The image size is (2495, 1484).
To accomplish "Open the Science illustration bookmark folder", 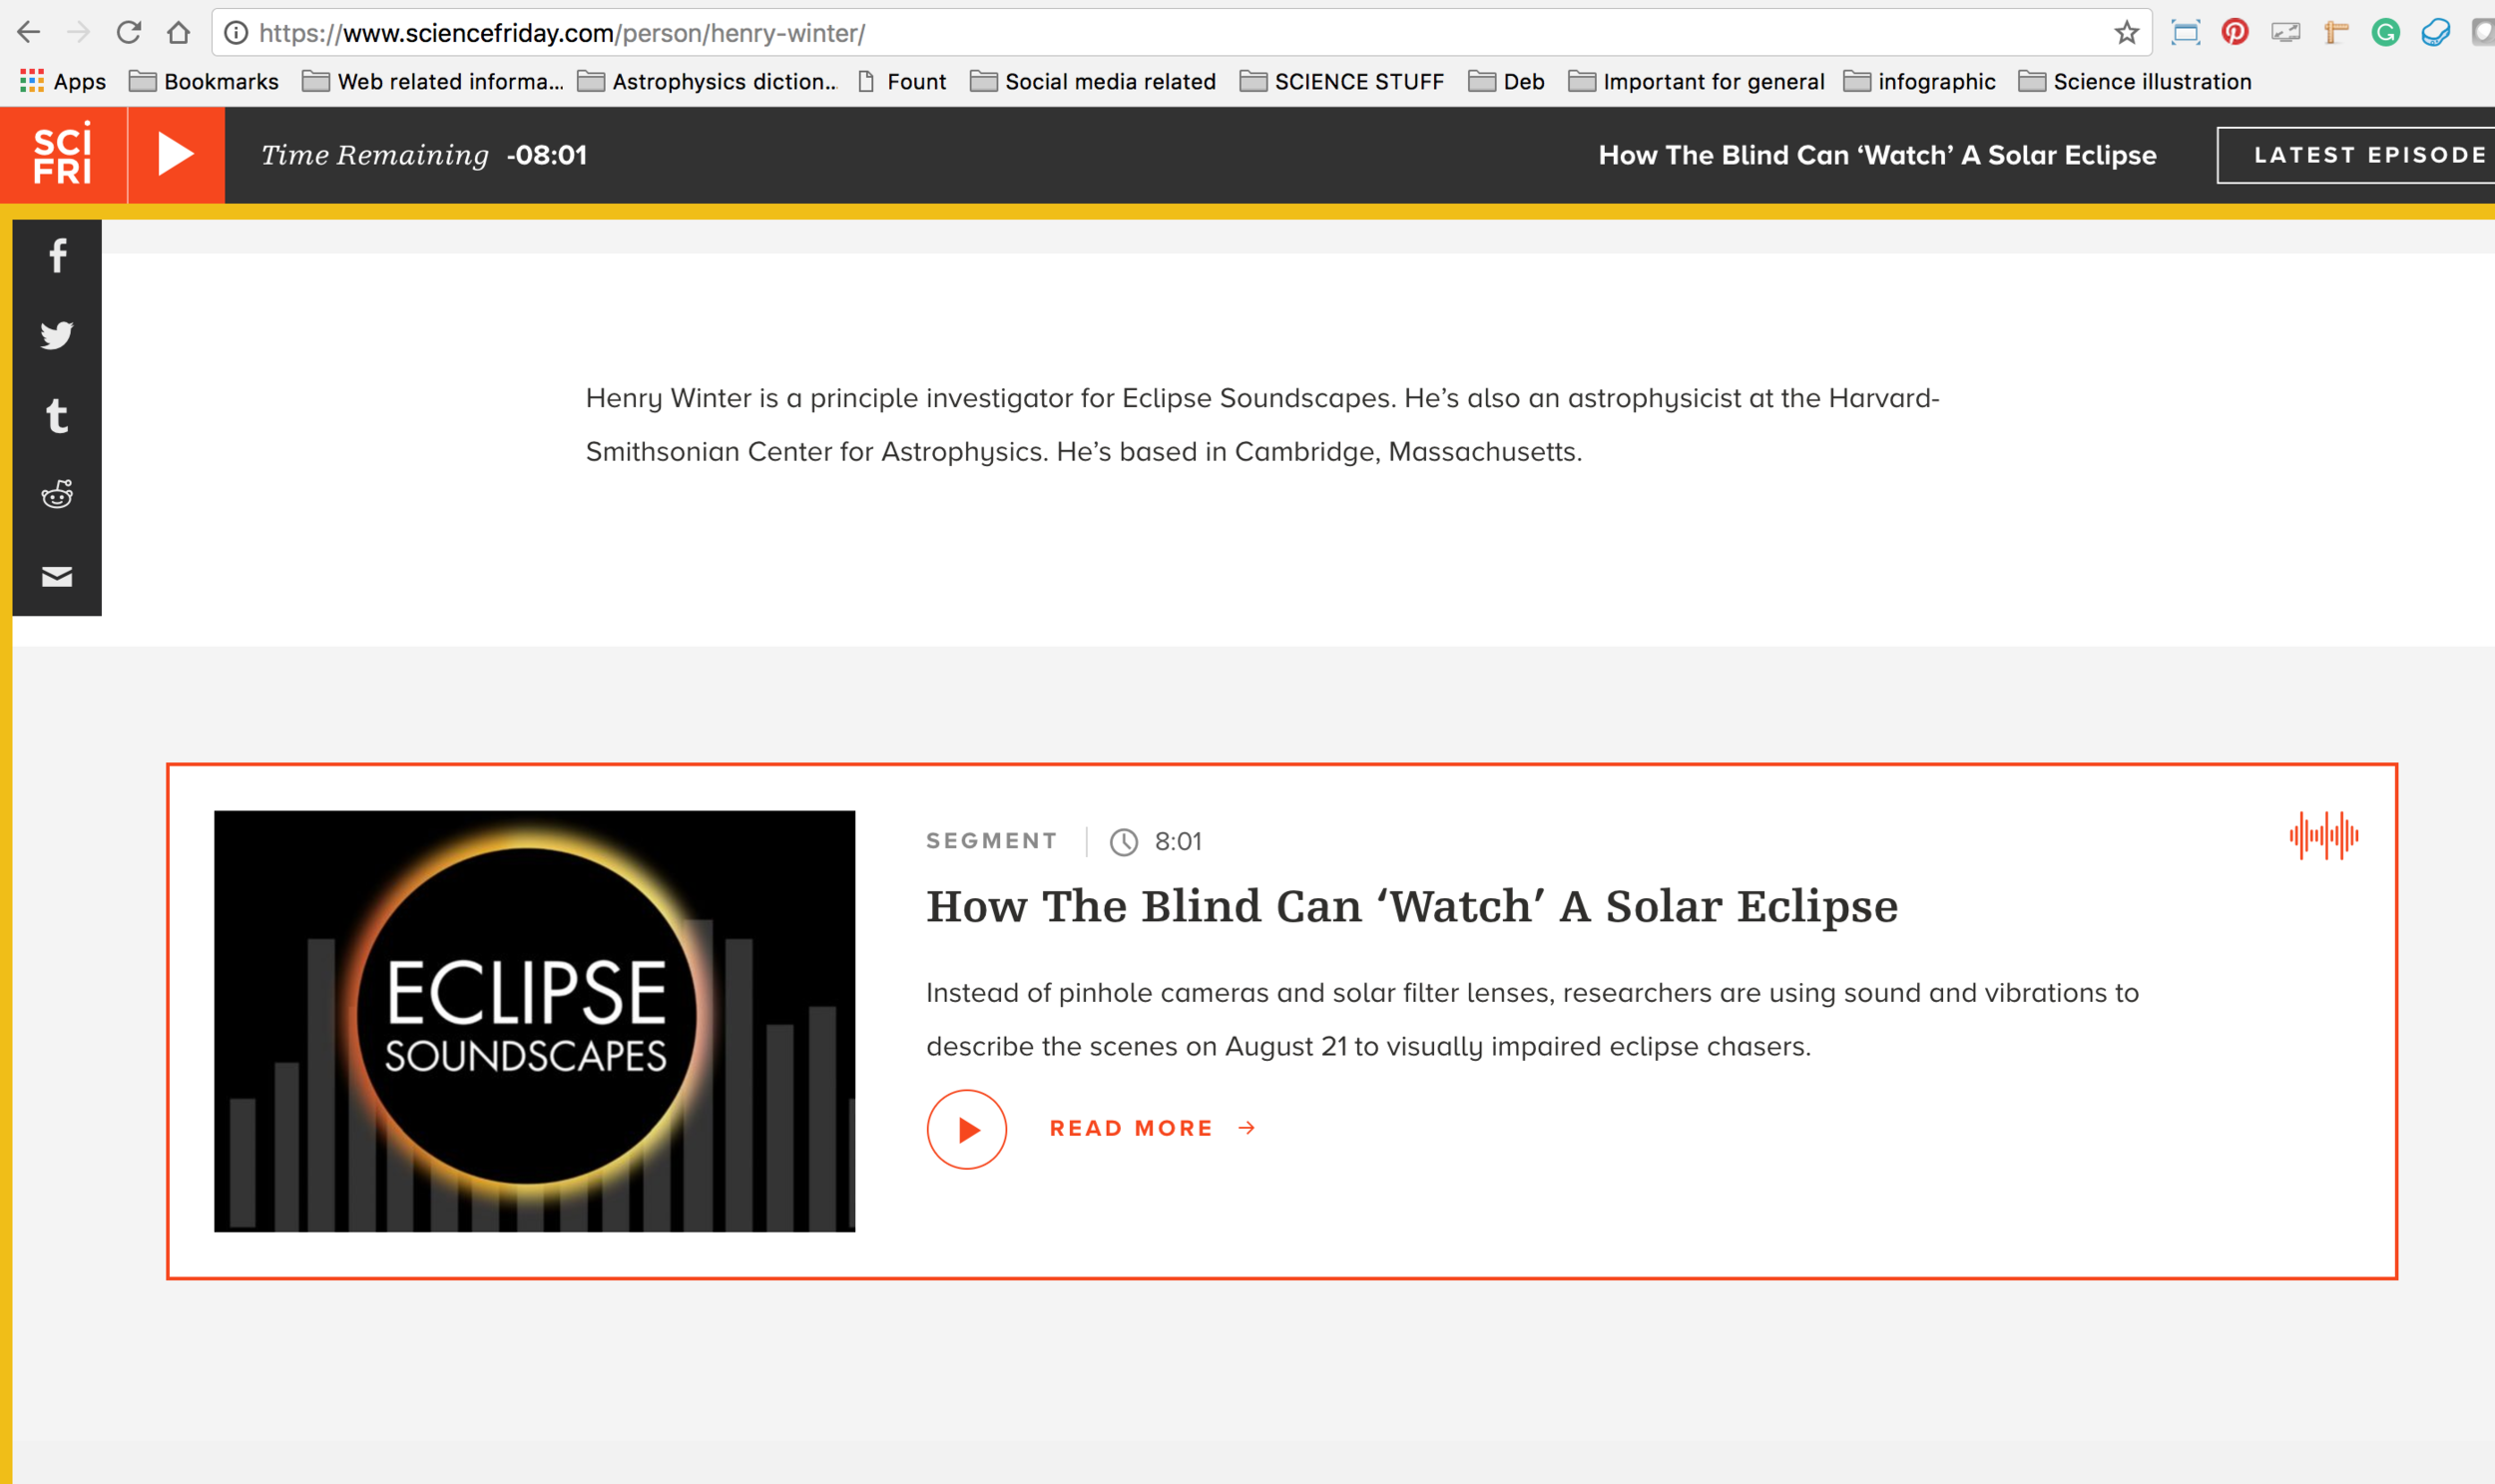I will coord(2135,82).
